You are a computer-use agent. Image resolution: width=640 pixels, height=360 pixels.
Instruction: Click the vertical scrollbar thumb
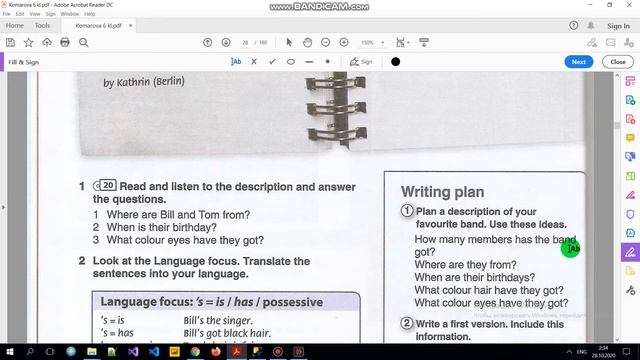617,126
